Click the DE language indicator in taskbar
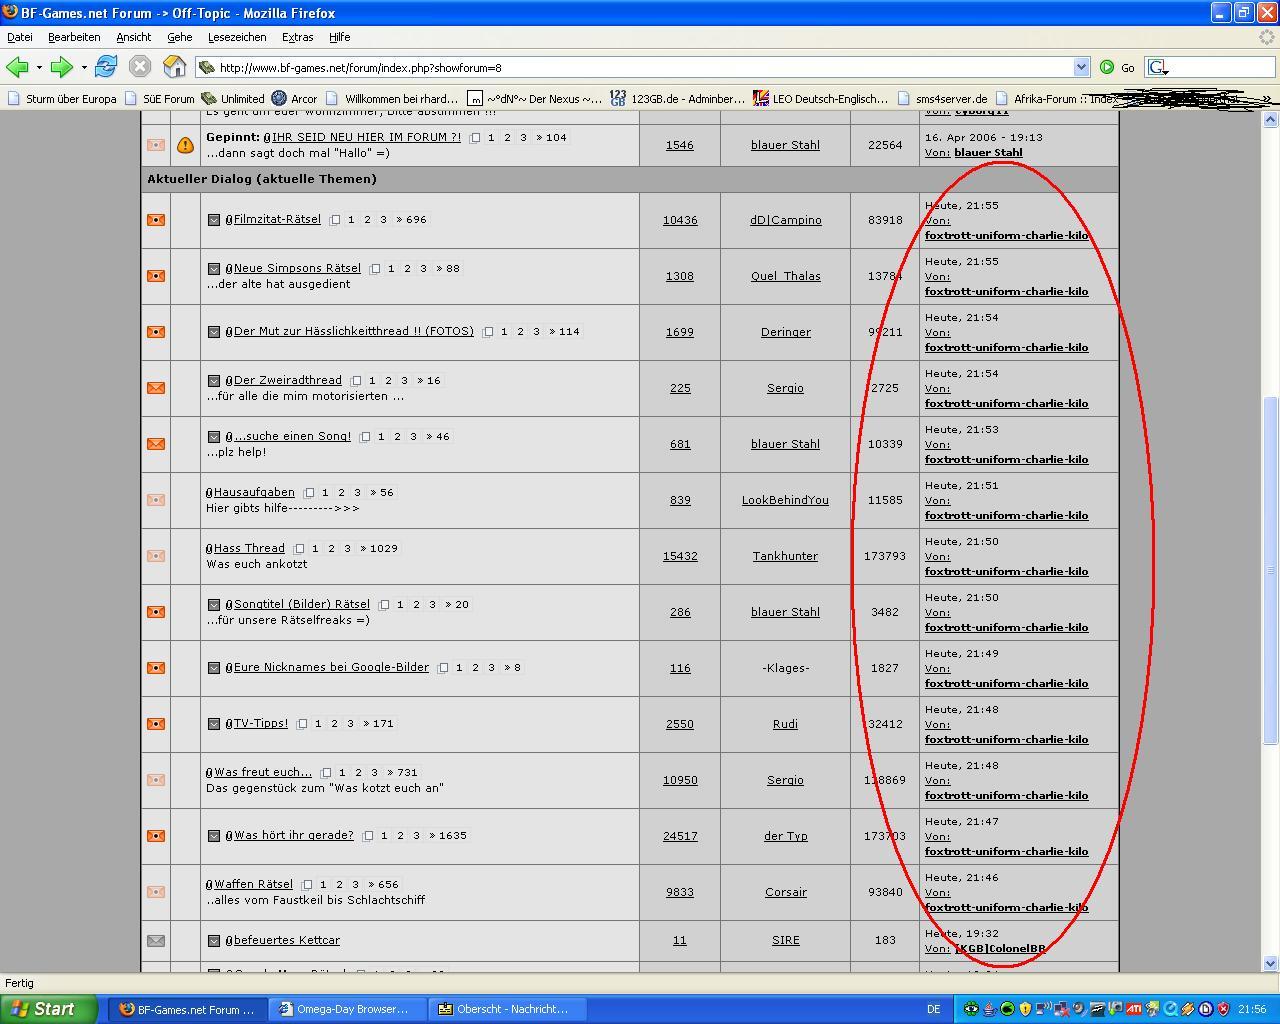The width and height of the screenshot is (1280, 1024). [933, 1009]
